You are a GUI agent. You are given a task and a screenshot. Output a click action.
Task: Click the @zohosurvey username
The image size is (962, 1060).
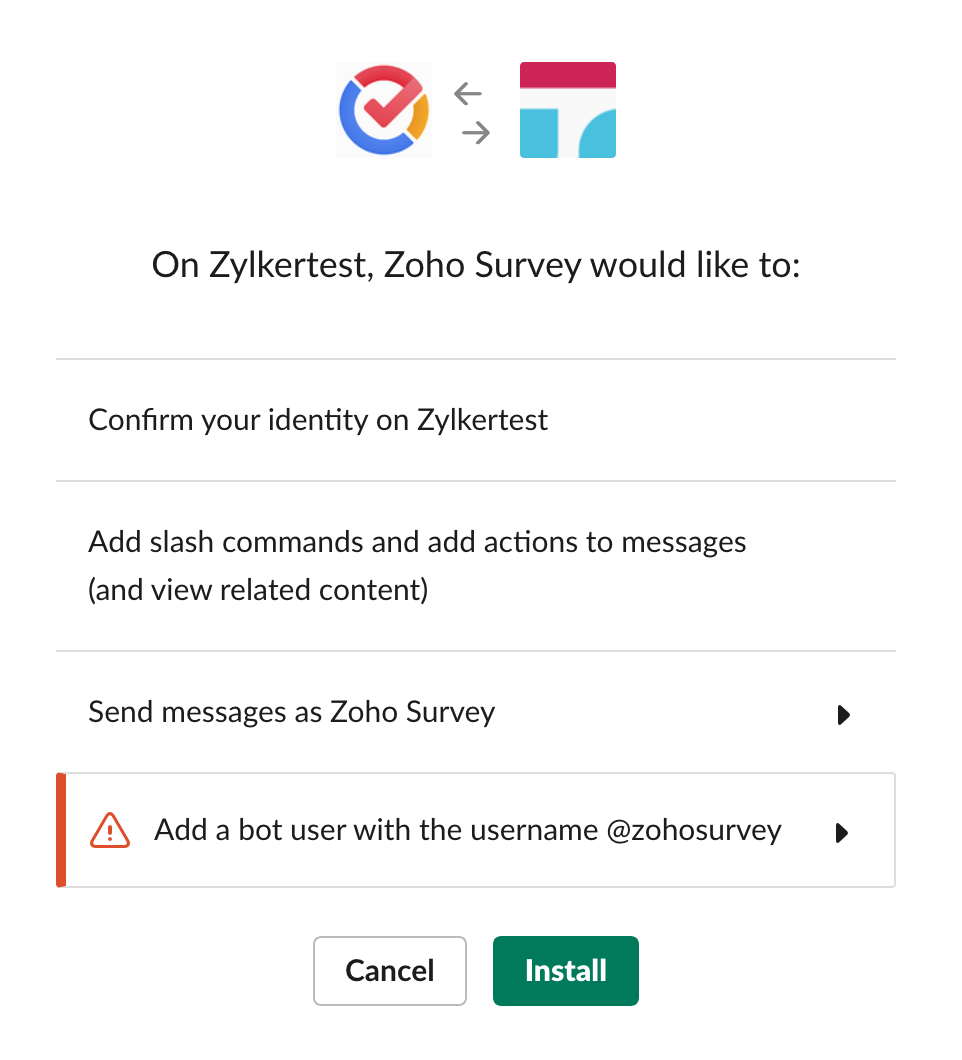(694, 831)
